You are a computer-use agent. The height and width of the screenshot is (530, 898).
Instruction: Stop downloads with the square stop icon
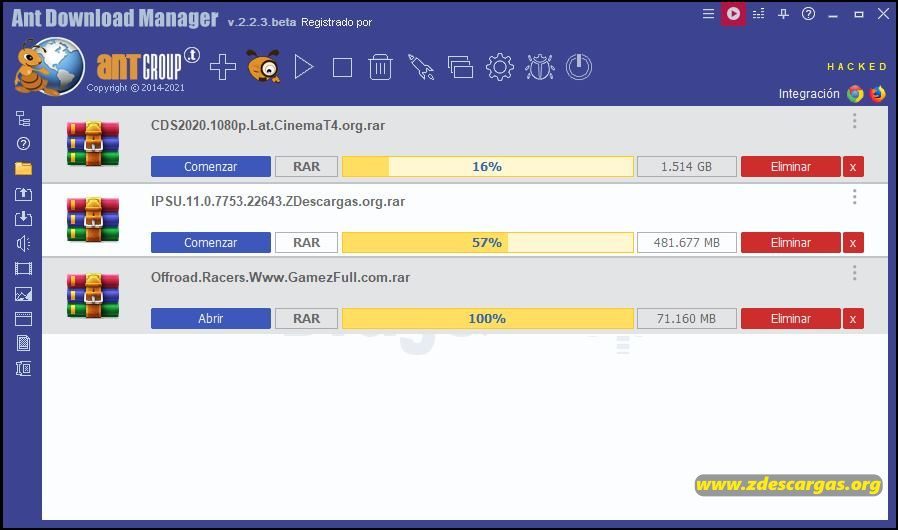(x=342, y=67)
